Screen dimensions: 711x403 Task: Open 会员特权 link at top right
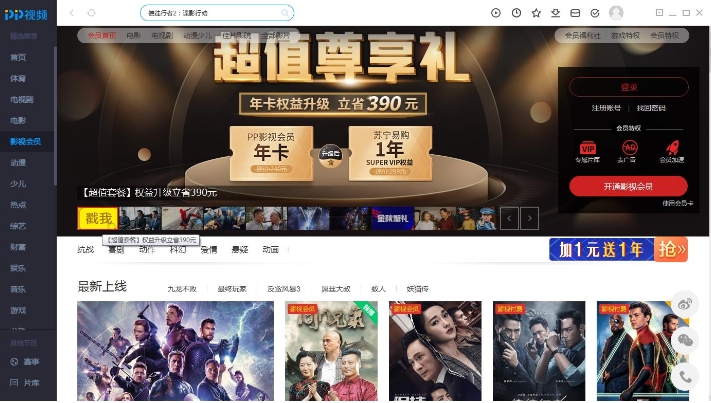[665, 35]
